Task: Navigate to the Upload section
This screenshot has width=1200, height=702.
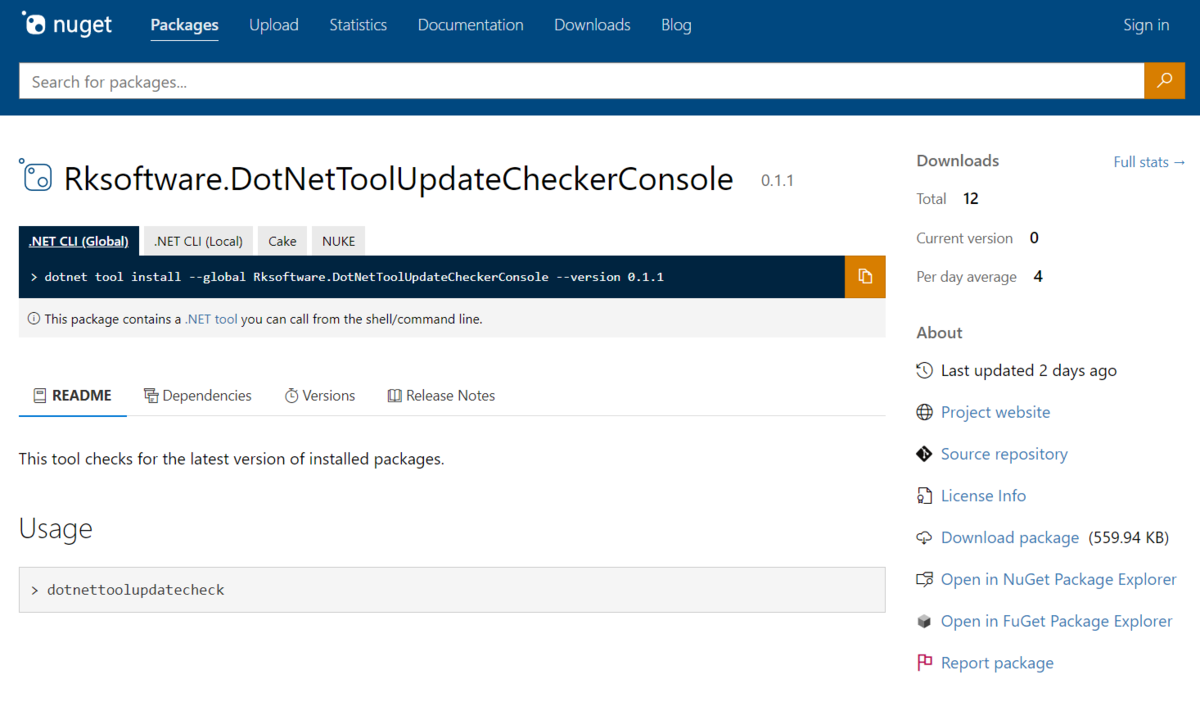Action: (x=273, y=25)
